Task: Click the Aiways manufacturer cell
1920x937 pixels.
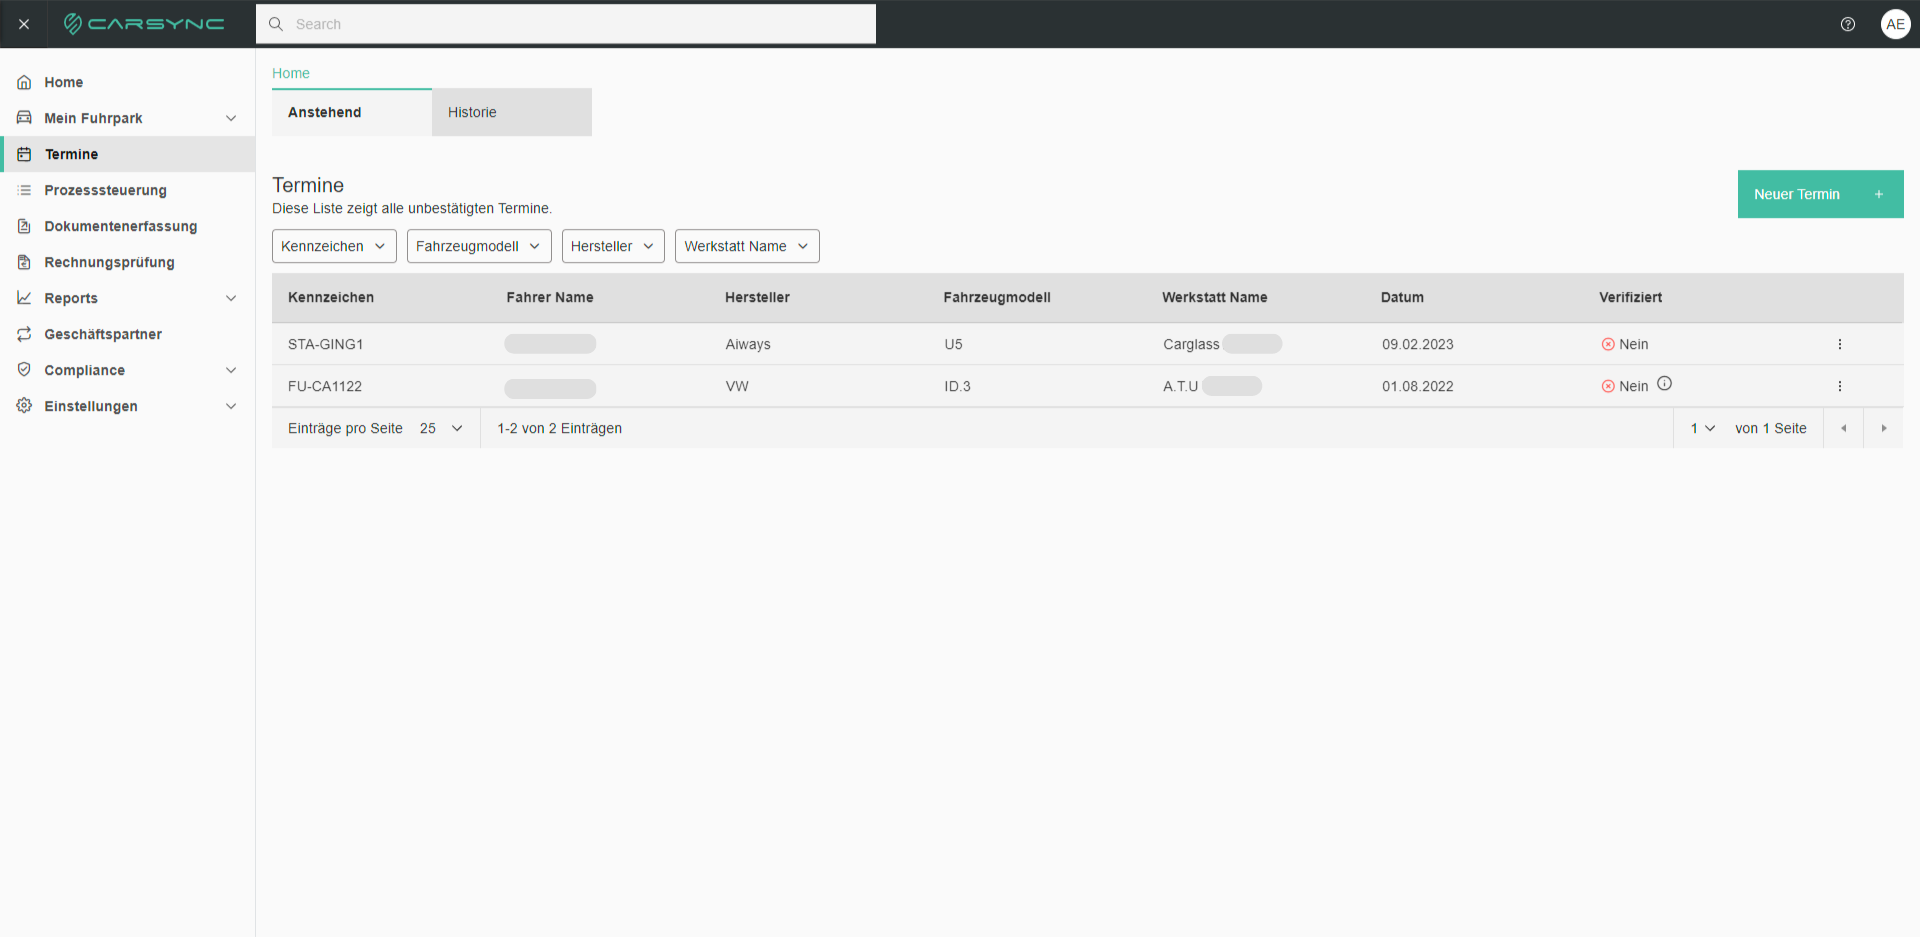Action: (x=748, y=344)
